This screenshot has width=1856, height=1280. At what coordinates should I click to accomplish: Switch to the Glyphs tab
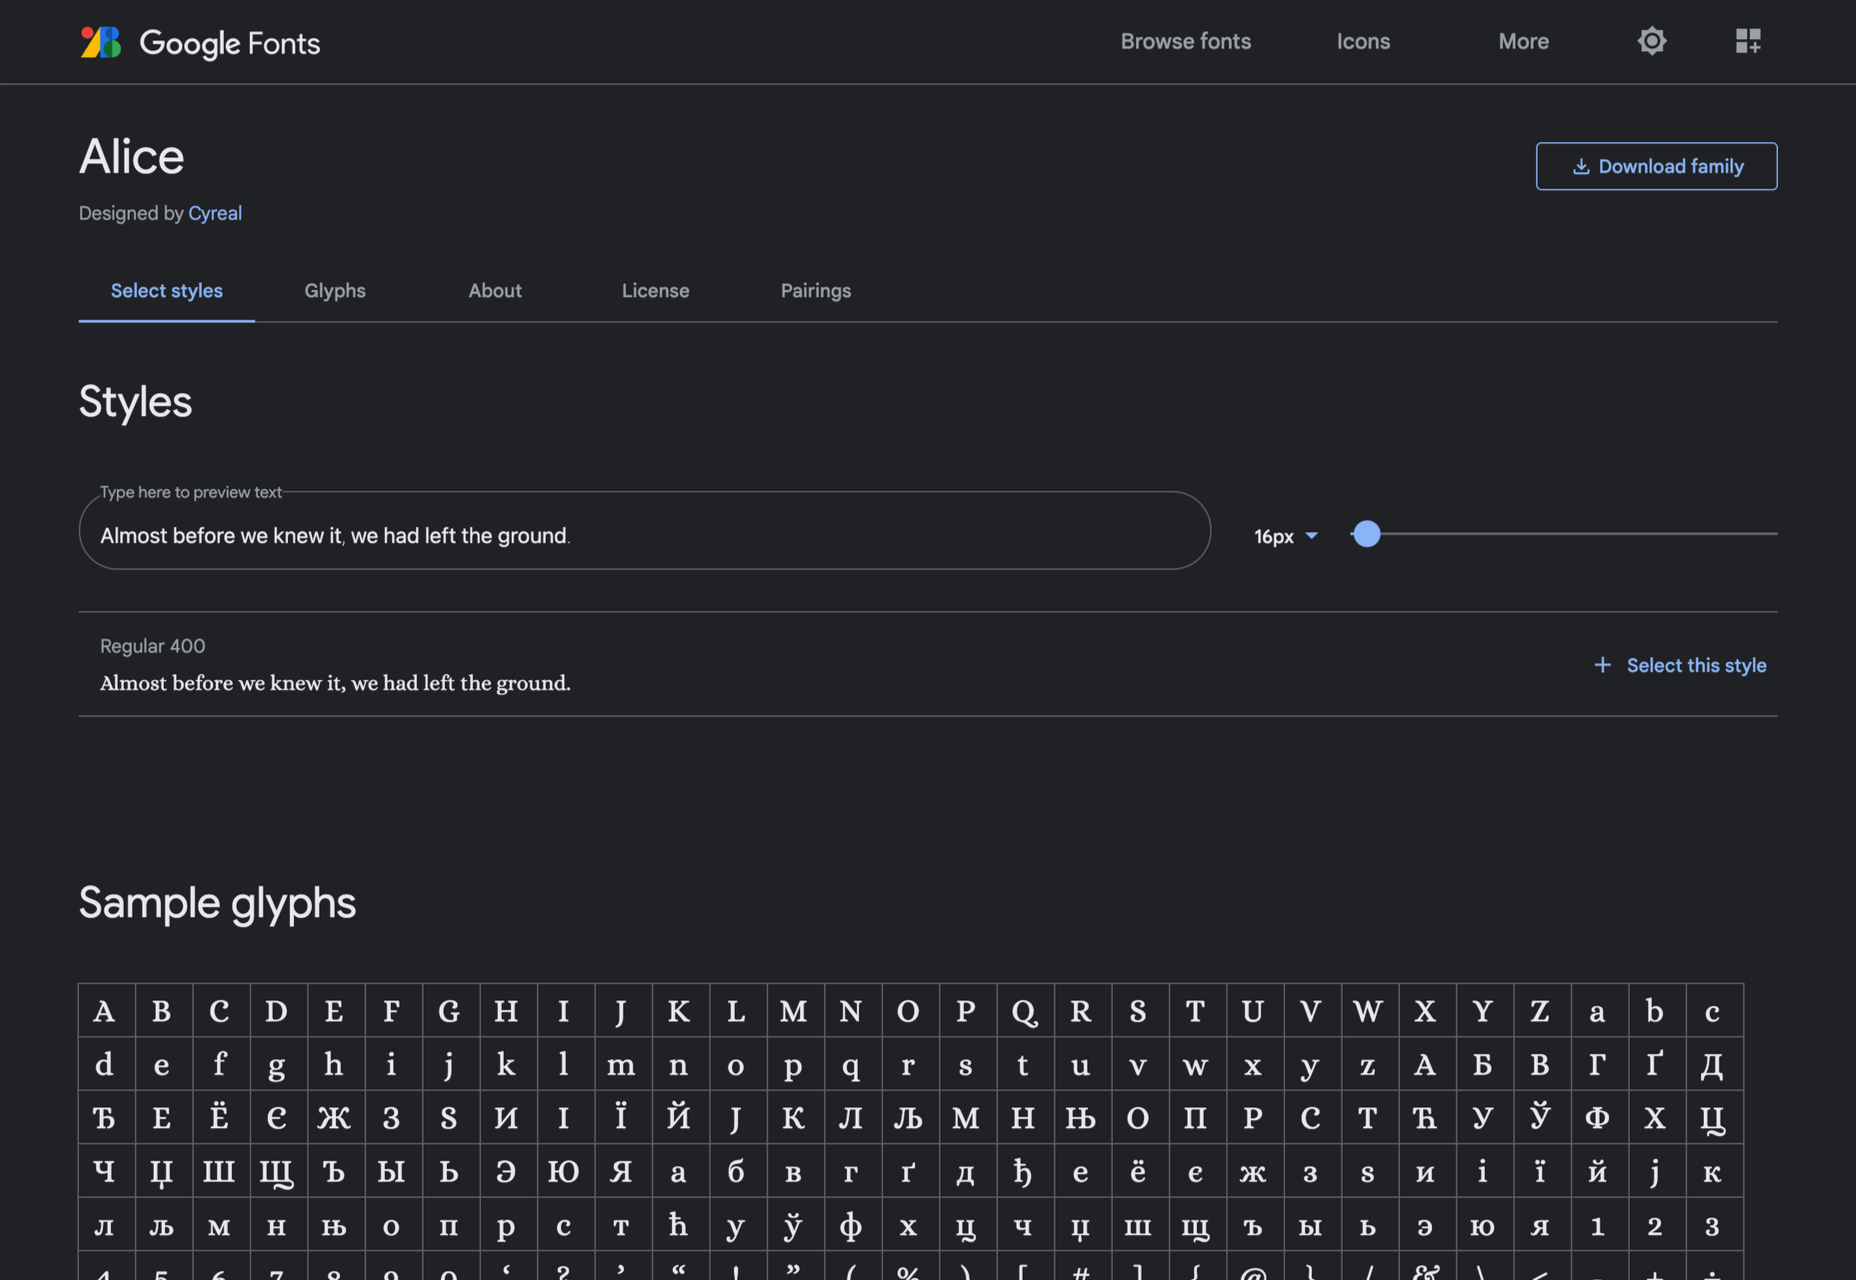pyautogui.click(x=335, y=291)
